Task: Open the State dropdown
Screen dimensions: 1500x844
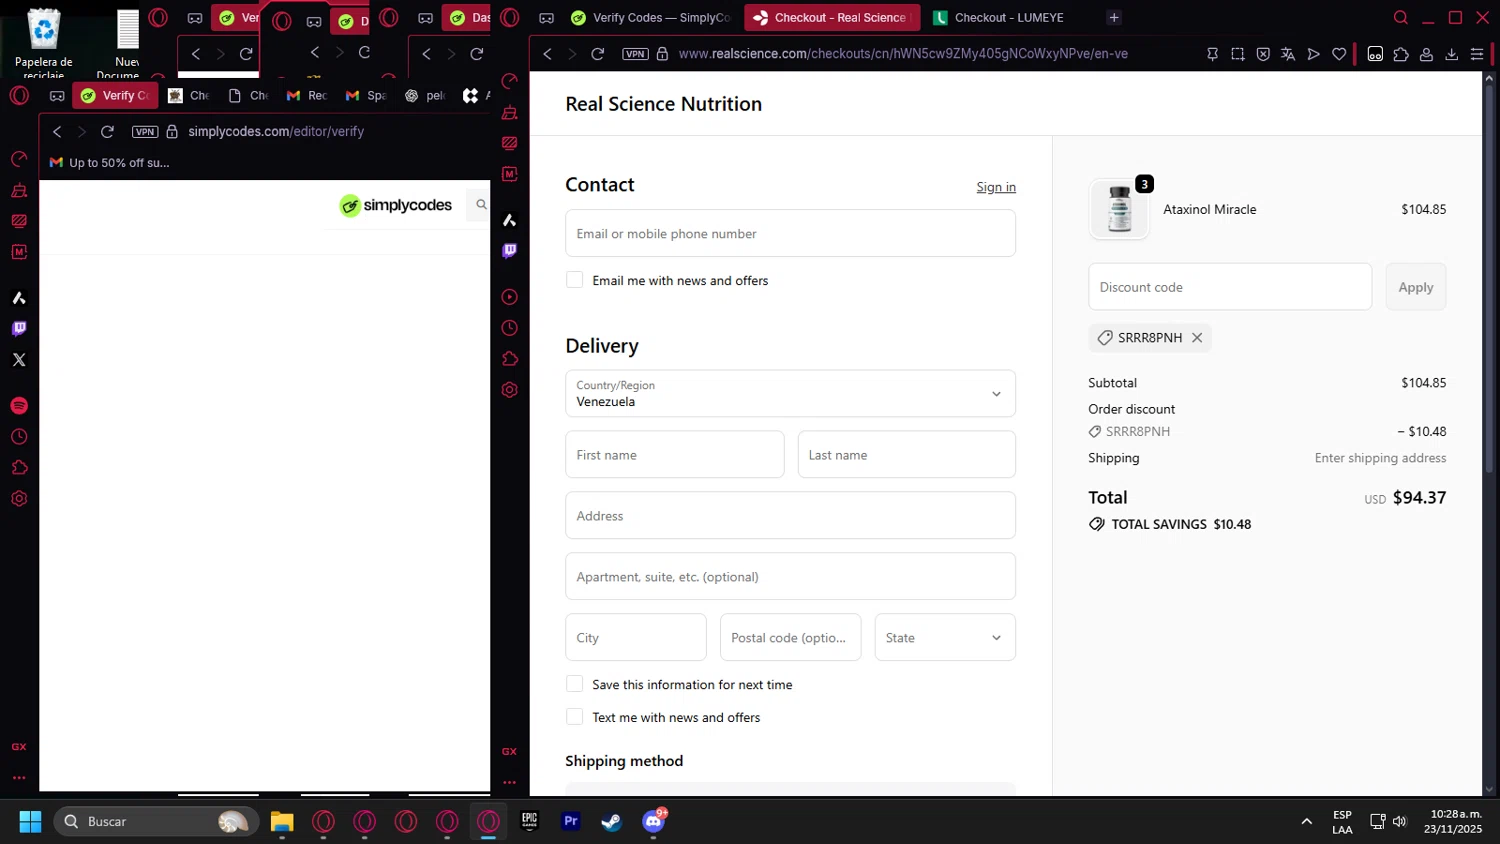Action: (x=945, y=637)
